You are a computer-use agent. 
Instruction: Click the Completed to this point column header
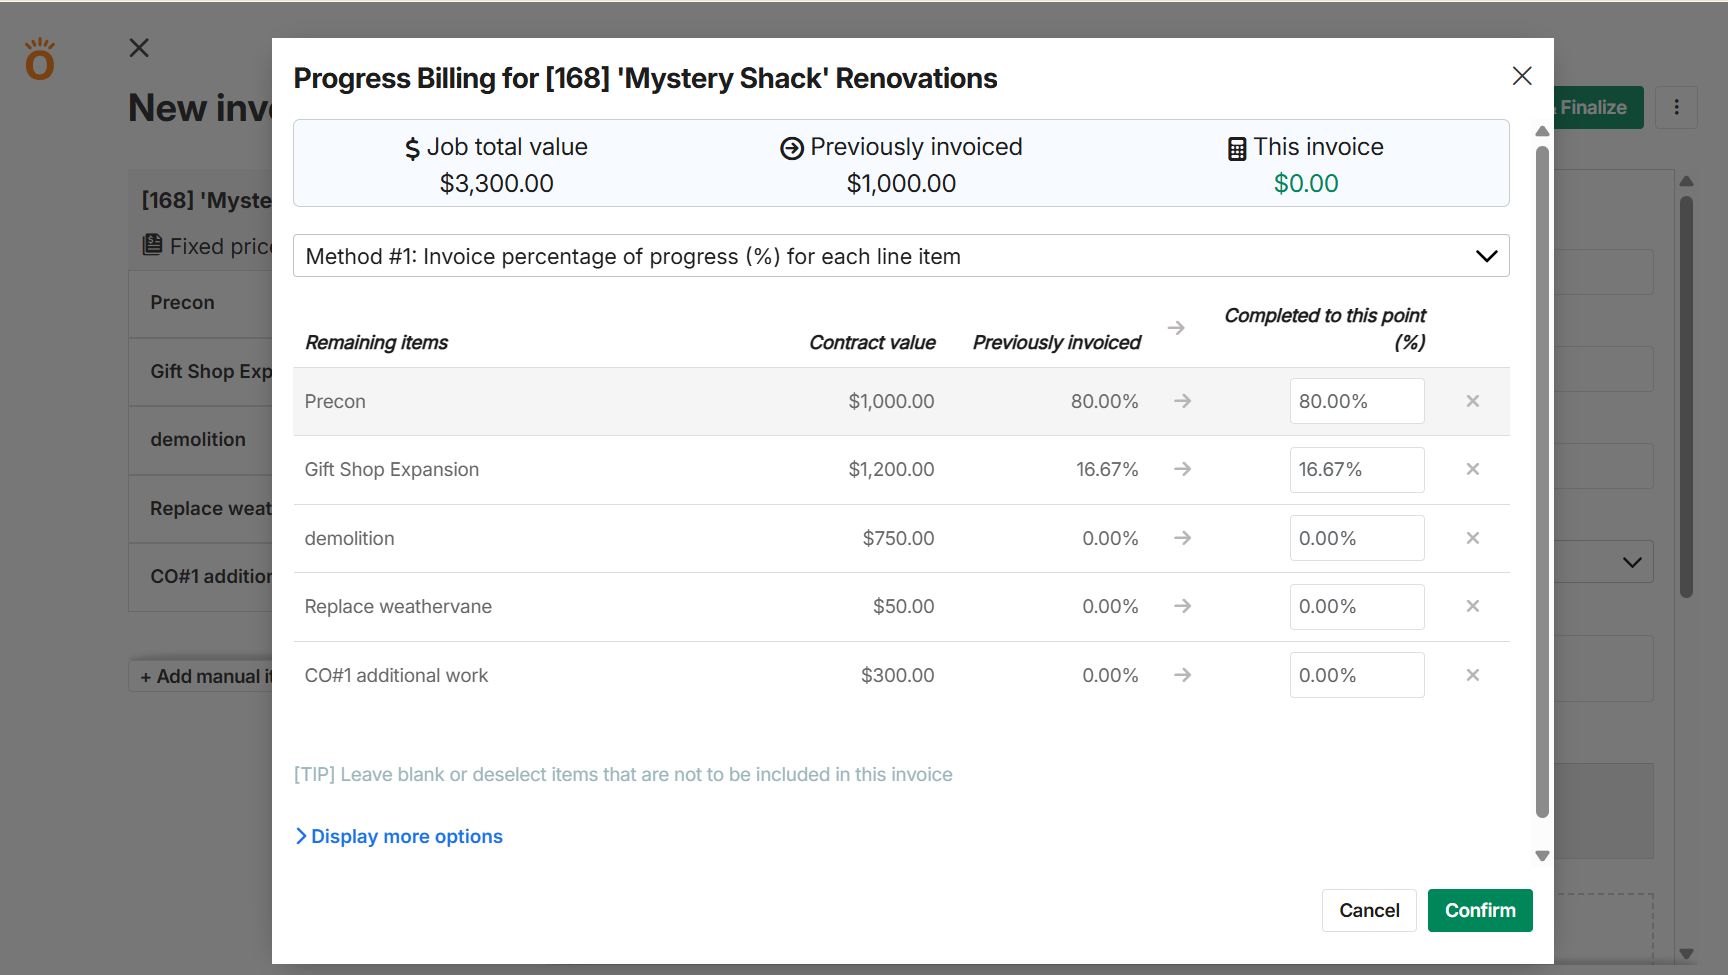[1325, 328]
